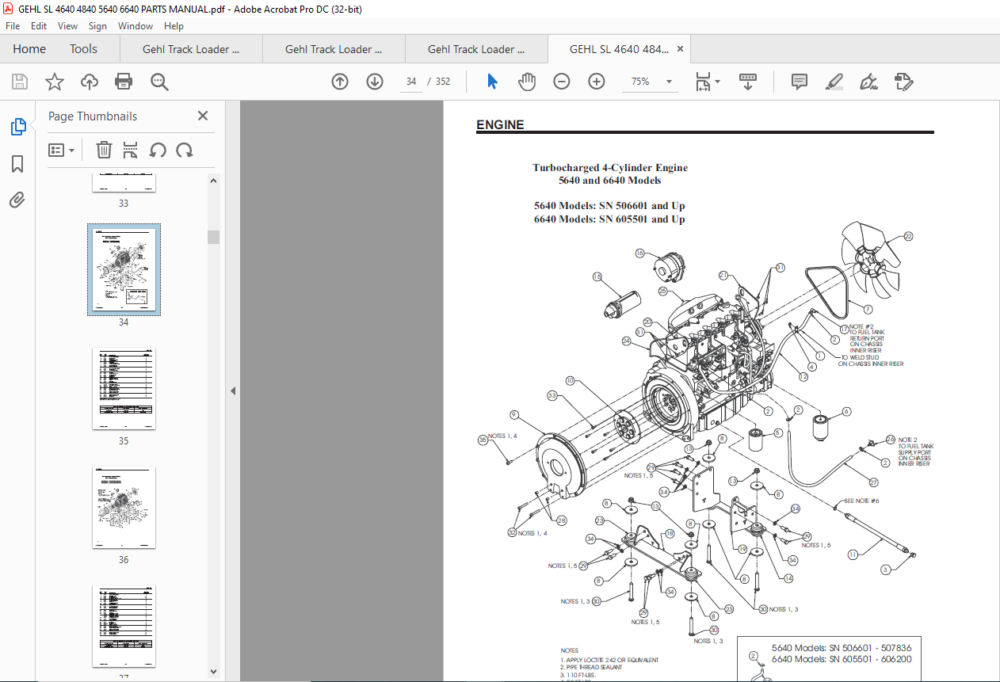1000x682 pixels.
Task: Print the document using the printer icon
Action: pos(124,82)
